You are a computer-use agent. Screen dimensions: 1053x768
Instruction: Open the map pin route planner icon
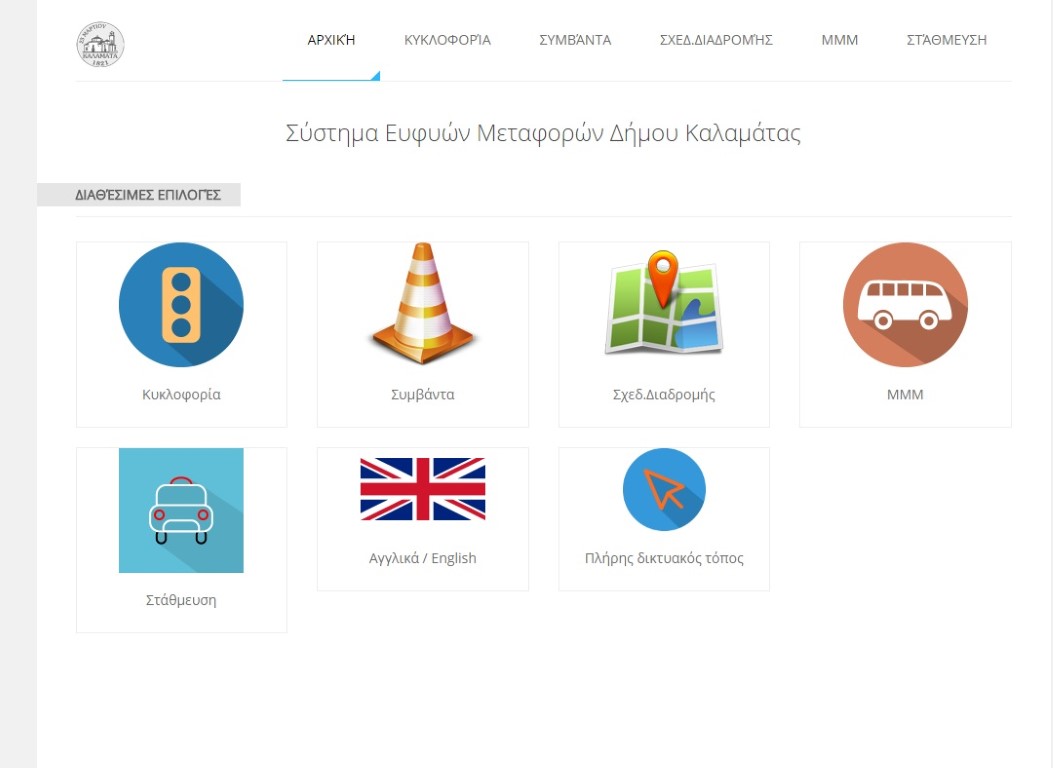pyautogui.click(x=663, y=302)
